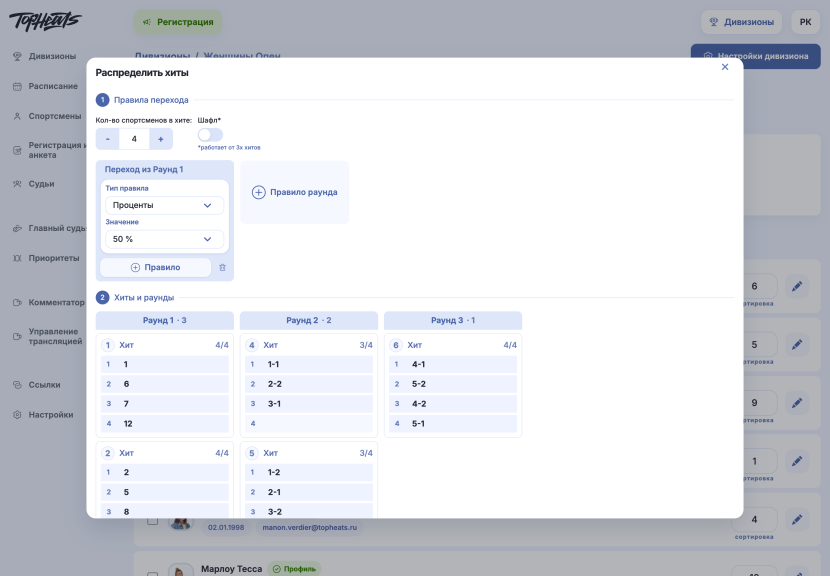The width and height of the screenshot is (830, 576).
Task: Close the Распределить хиты dialog
Action: [725, 67]
